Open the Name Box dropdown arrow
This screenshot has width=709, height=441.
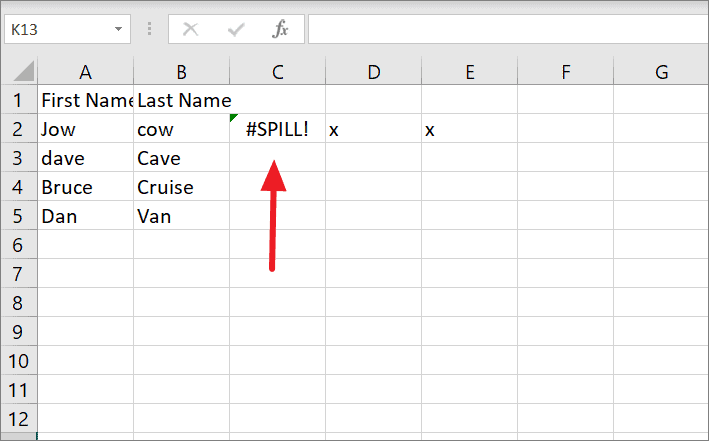click(x=118, y=29)
